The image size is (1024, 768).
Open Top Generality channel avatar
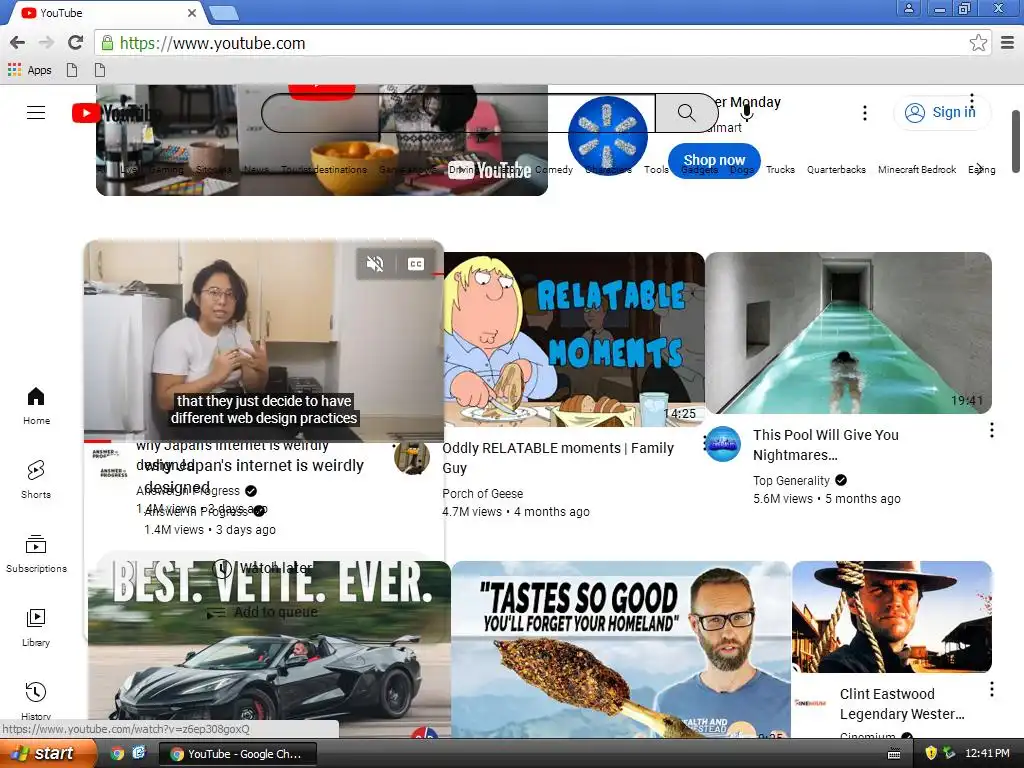[x=724, y=444]
